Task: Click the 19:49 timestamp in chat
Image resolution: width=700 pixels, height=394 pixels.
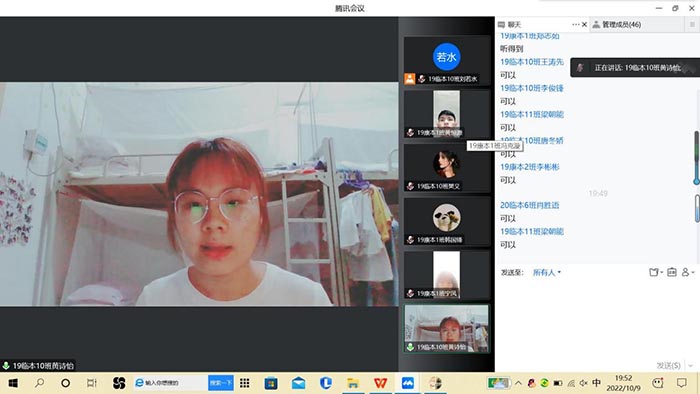Action: pyautogui.click(x=598, y=193)
